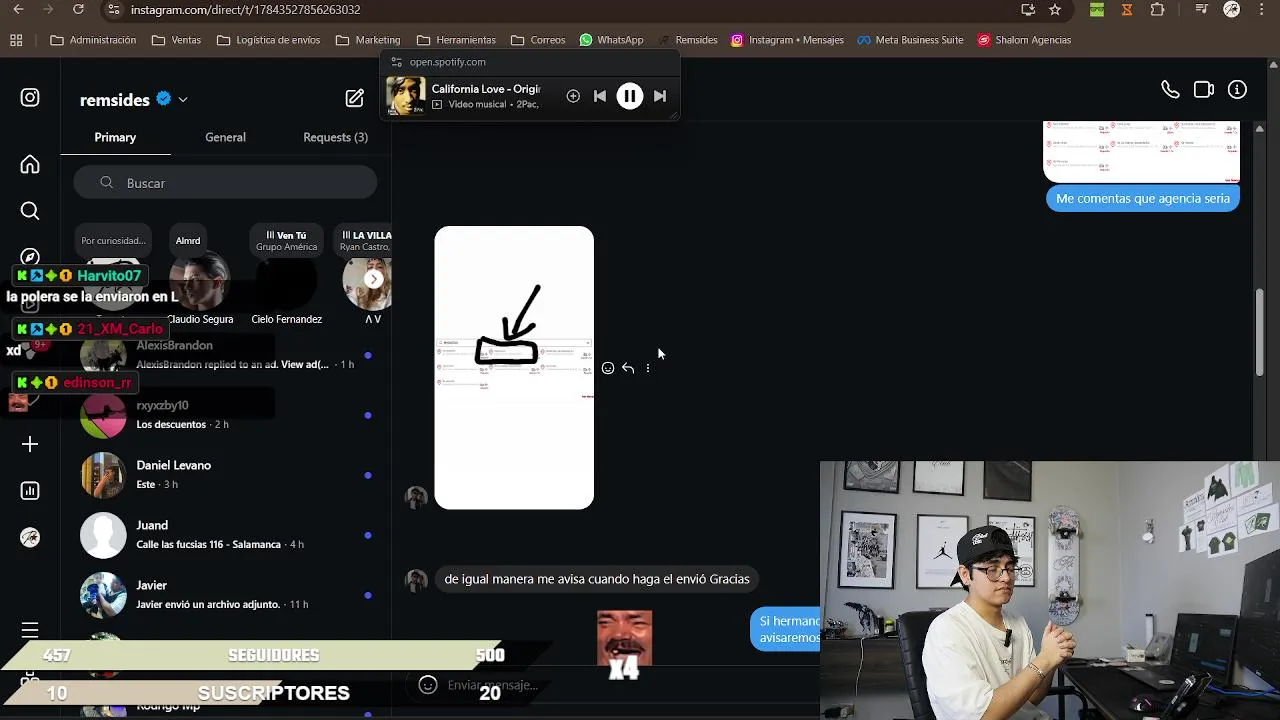View site information icon in address bar
The height and width of the screenshot is (720, 1280).
tap(114, 10)
